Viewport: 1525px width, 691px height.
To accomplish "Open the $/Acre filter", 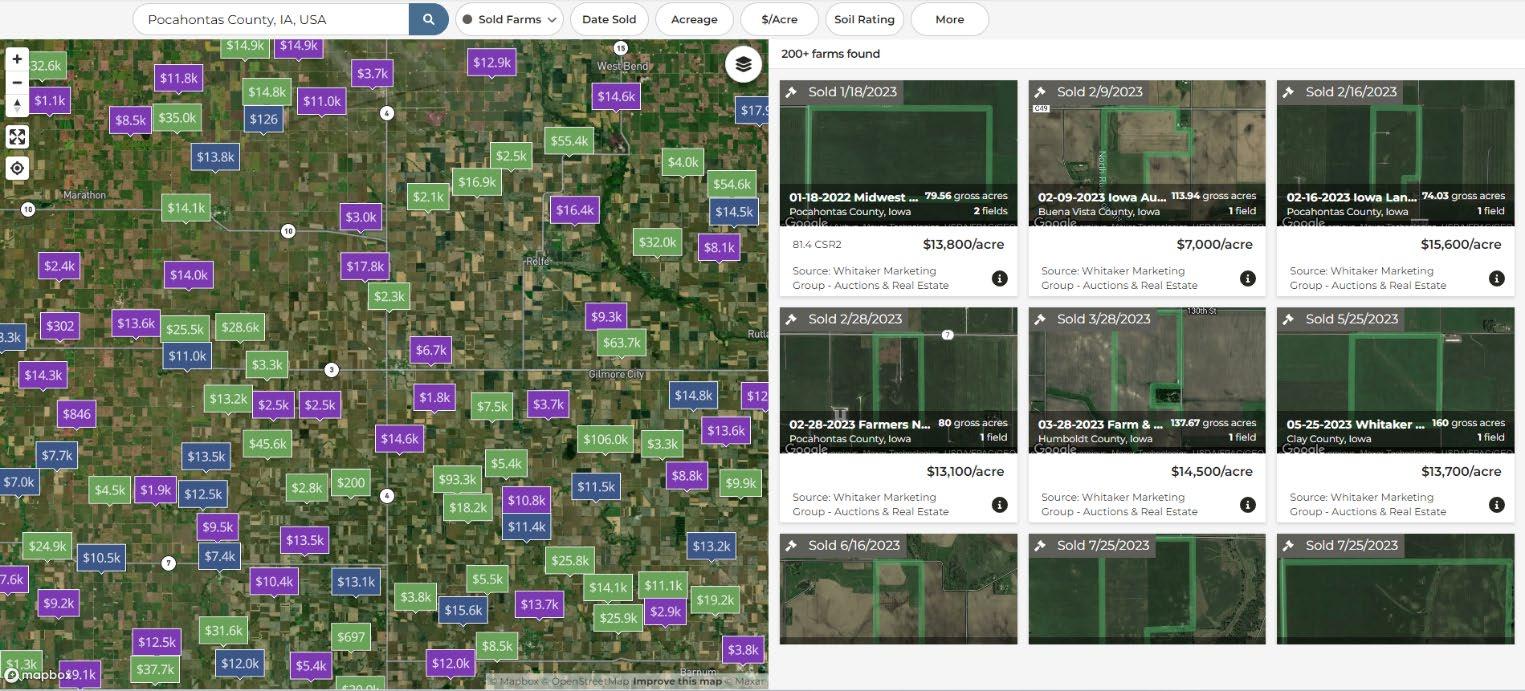I will 779,19.
